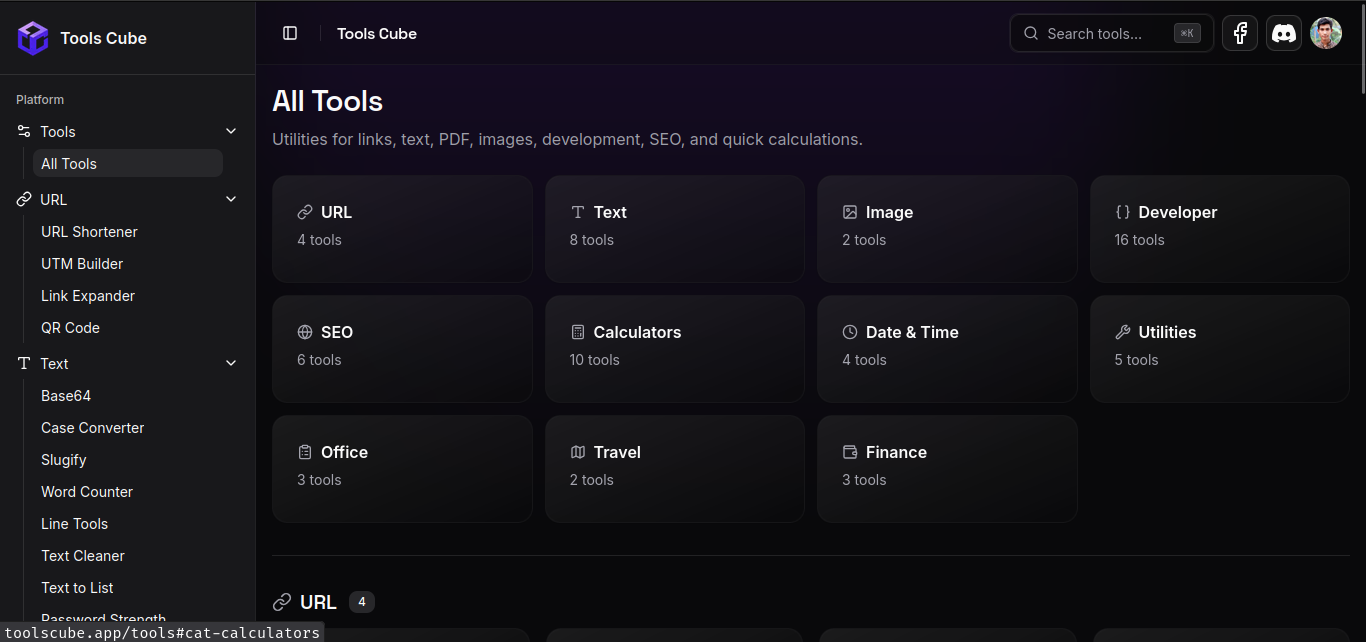Click the calculator icon on Calculators card
This screenshot has height=642, width=1366.
[x=577, y=332]
